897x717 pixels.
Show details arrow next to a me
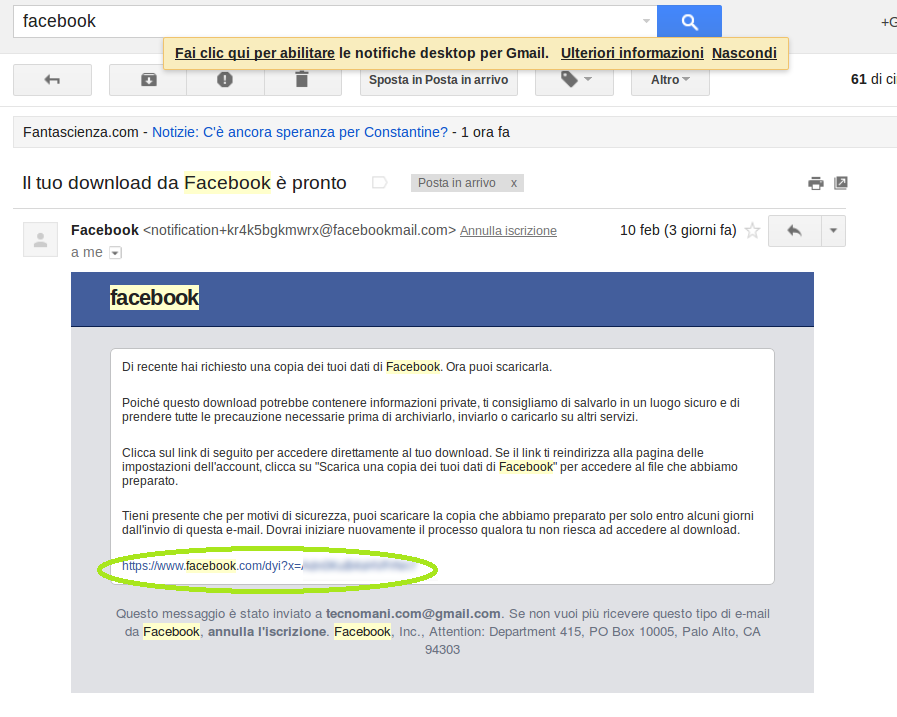pos(116,253)
